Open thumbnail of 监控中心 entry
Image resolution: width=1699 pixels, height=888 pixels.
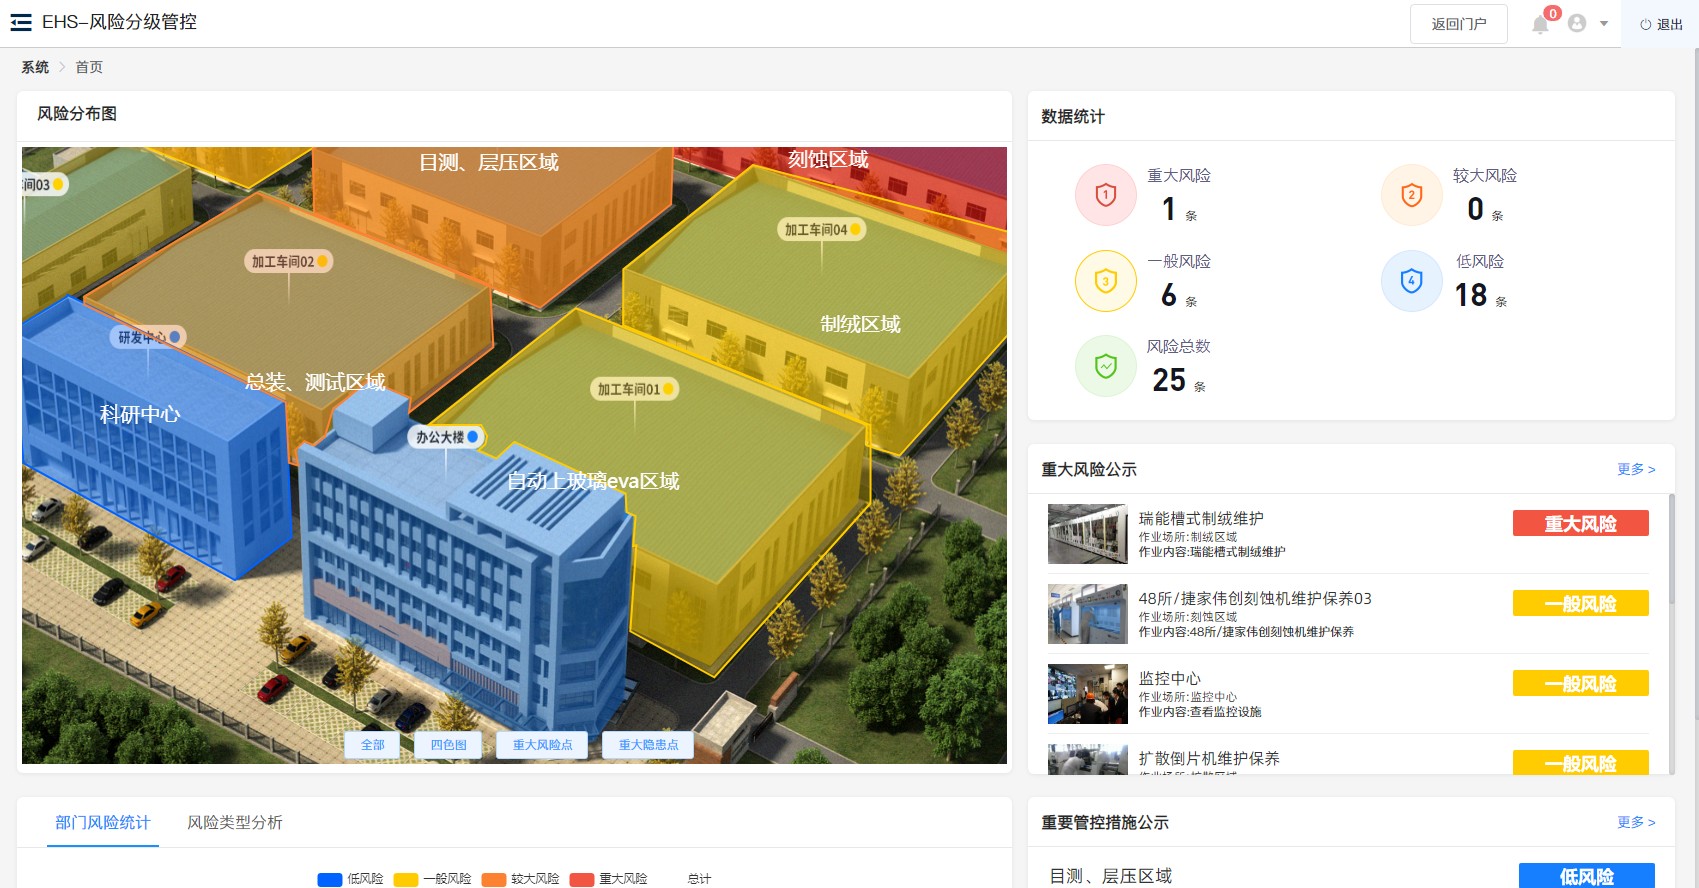pos(1088,694)
